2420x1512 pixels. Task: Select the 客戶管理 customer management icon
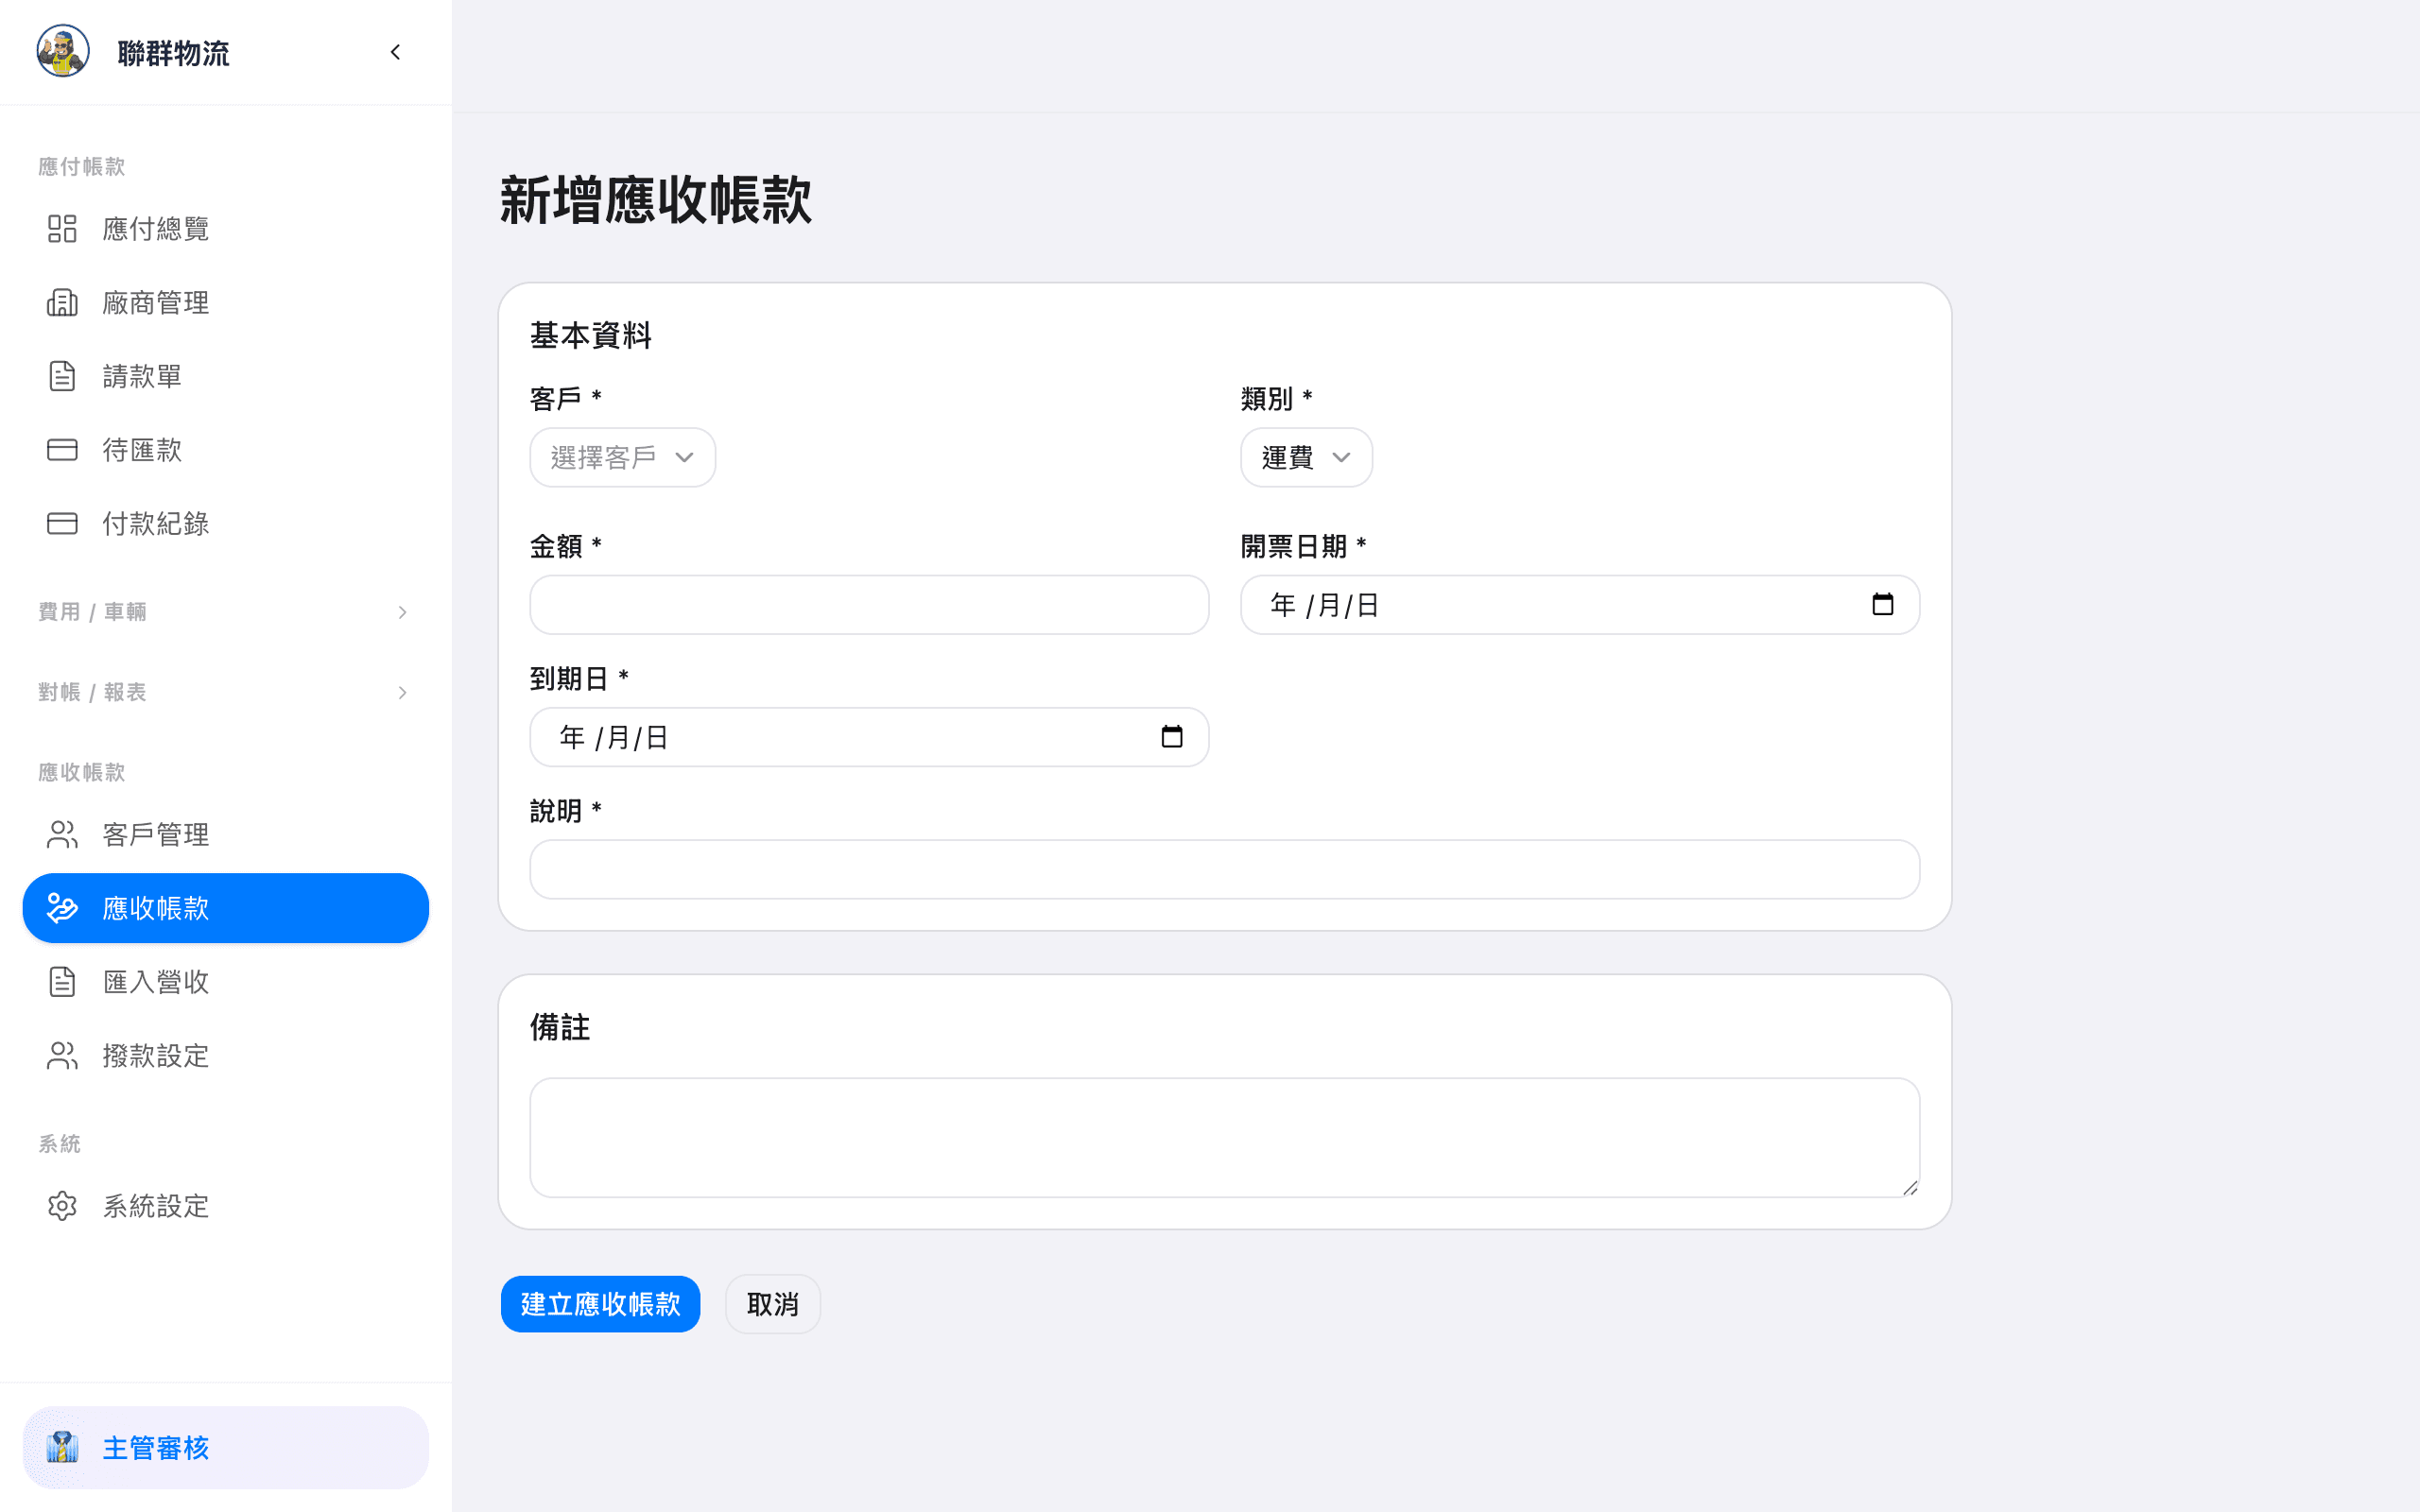(62, 833)
